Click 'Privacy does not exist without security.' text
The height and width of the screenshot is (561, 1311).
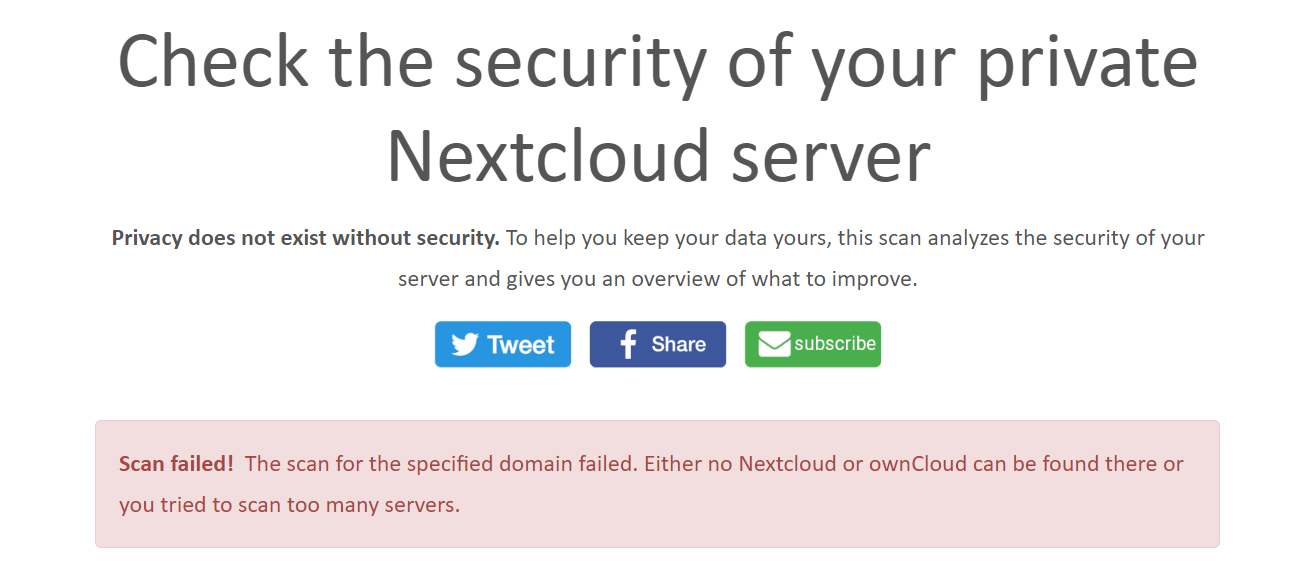pos(305,238)
